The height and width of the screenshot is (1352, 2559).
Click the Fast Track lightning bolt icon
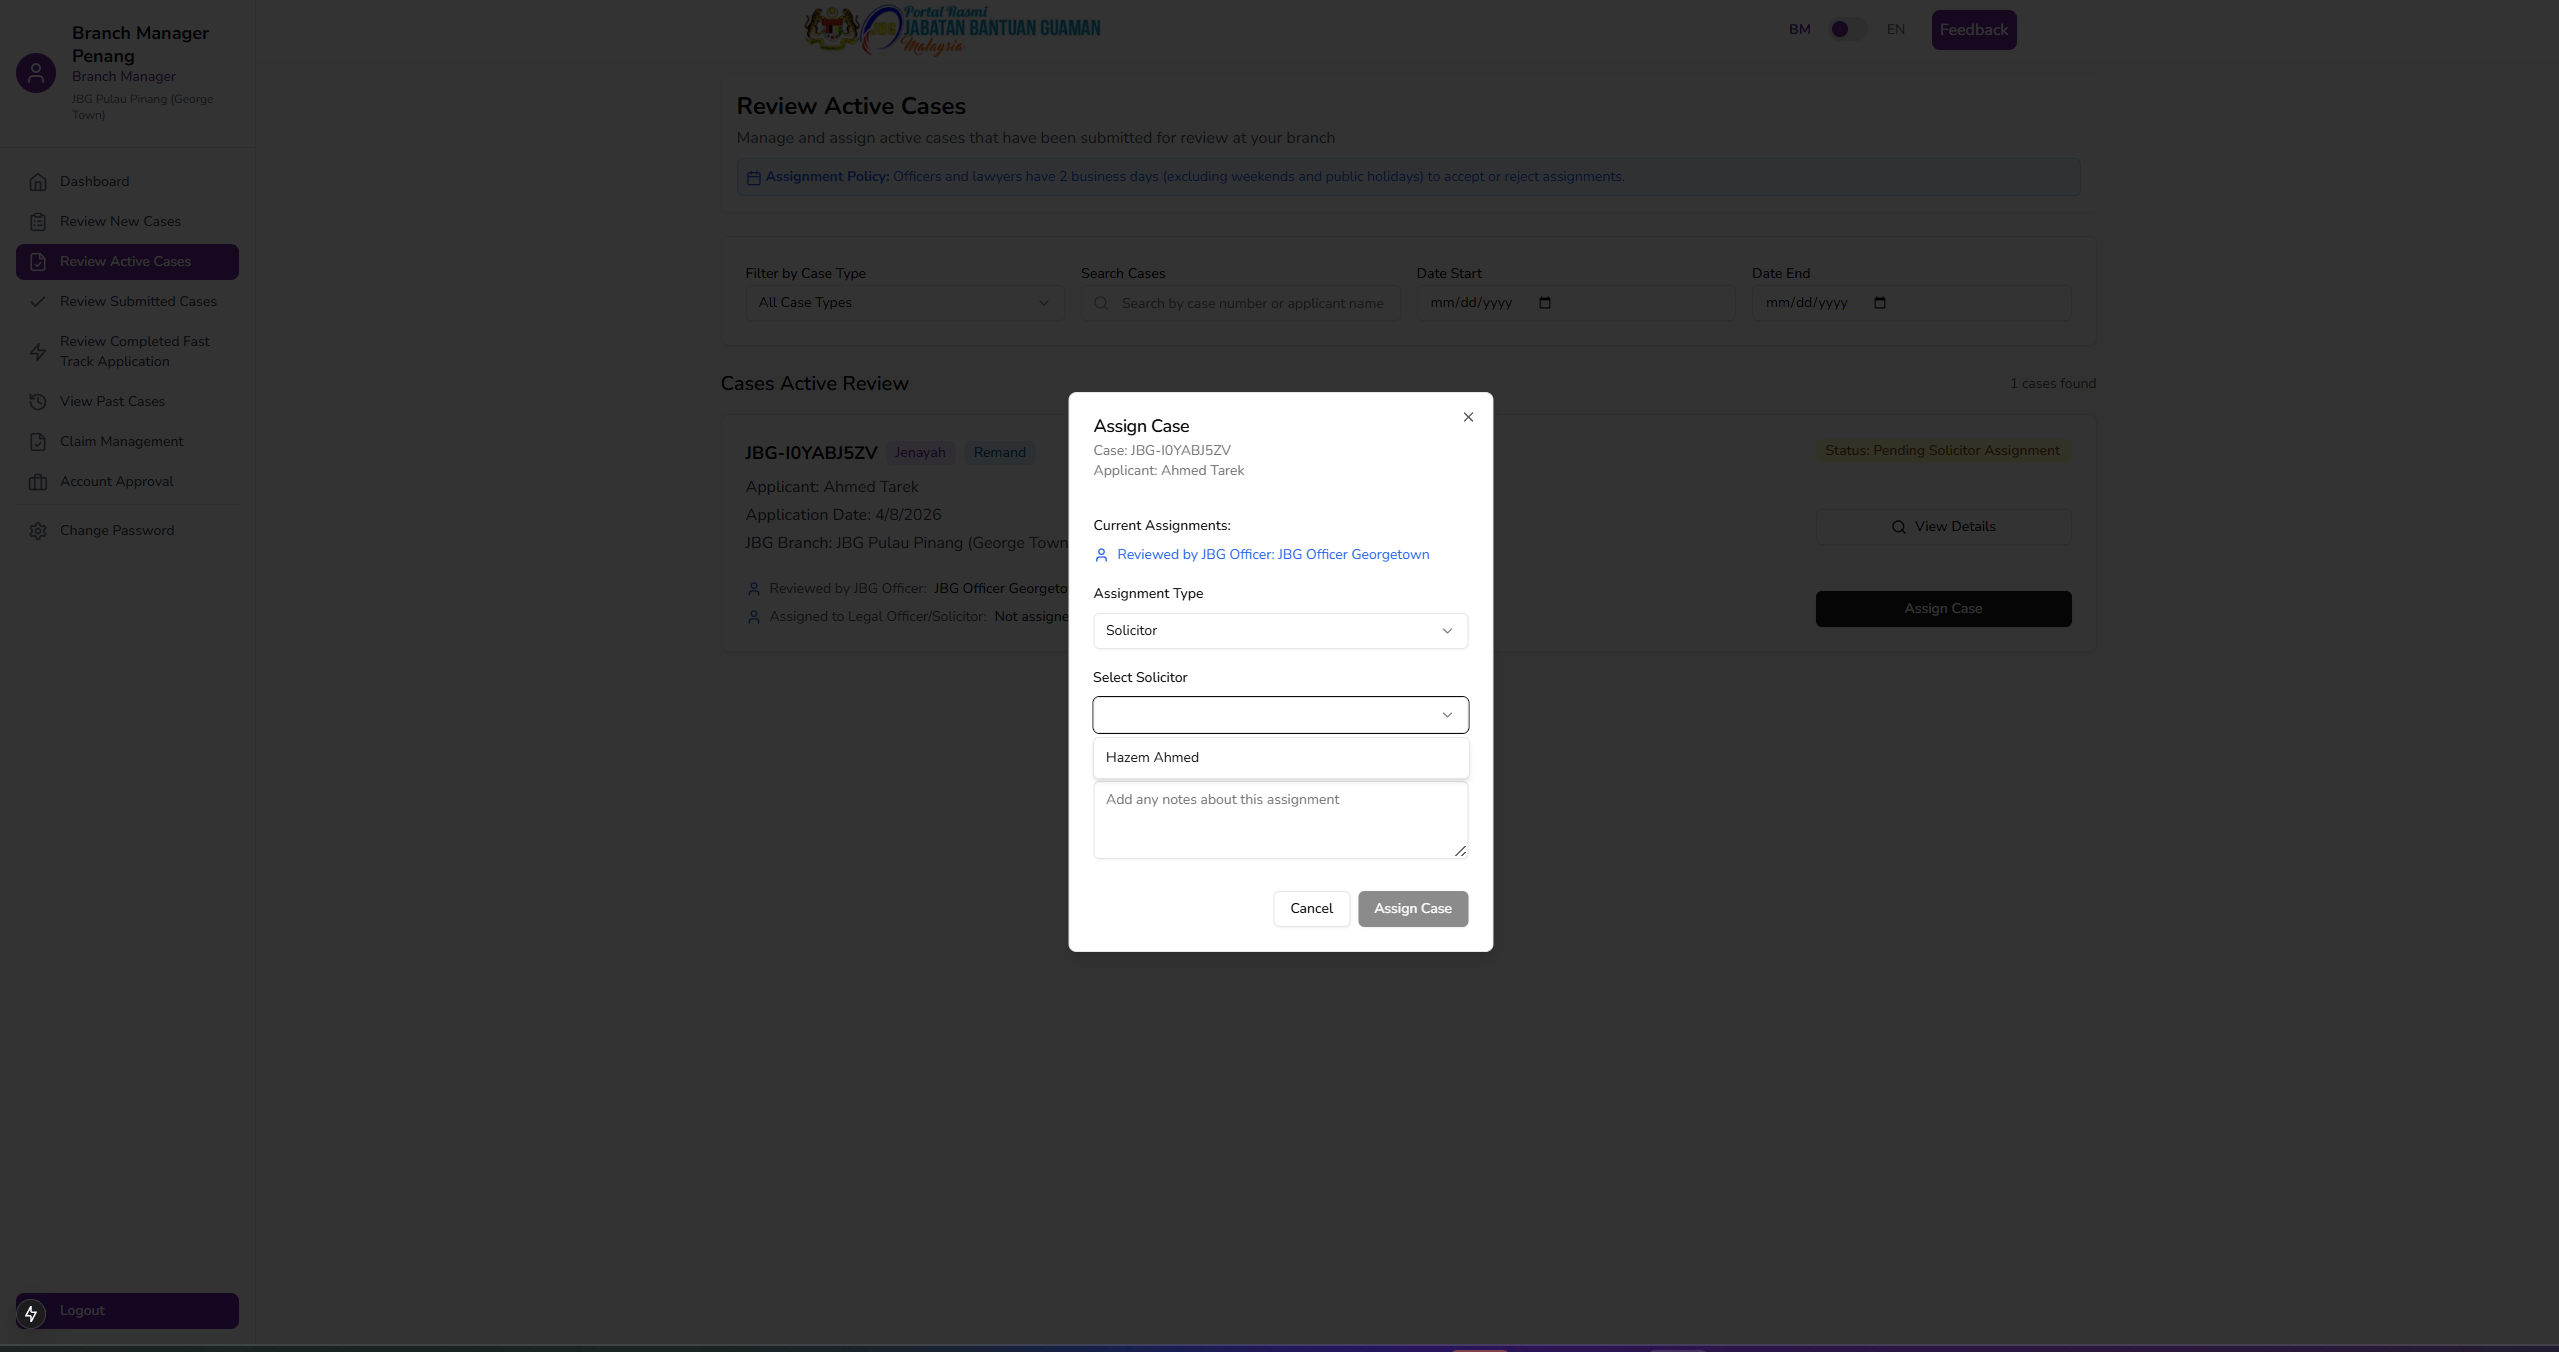[38, 352]
